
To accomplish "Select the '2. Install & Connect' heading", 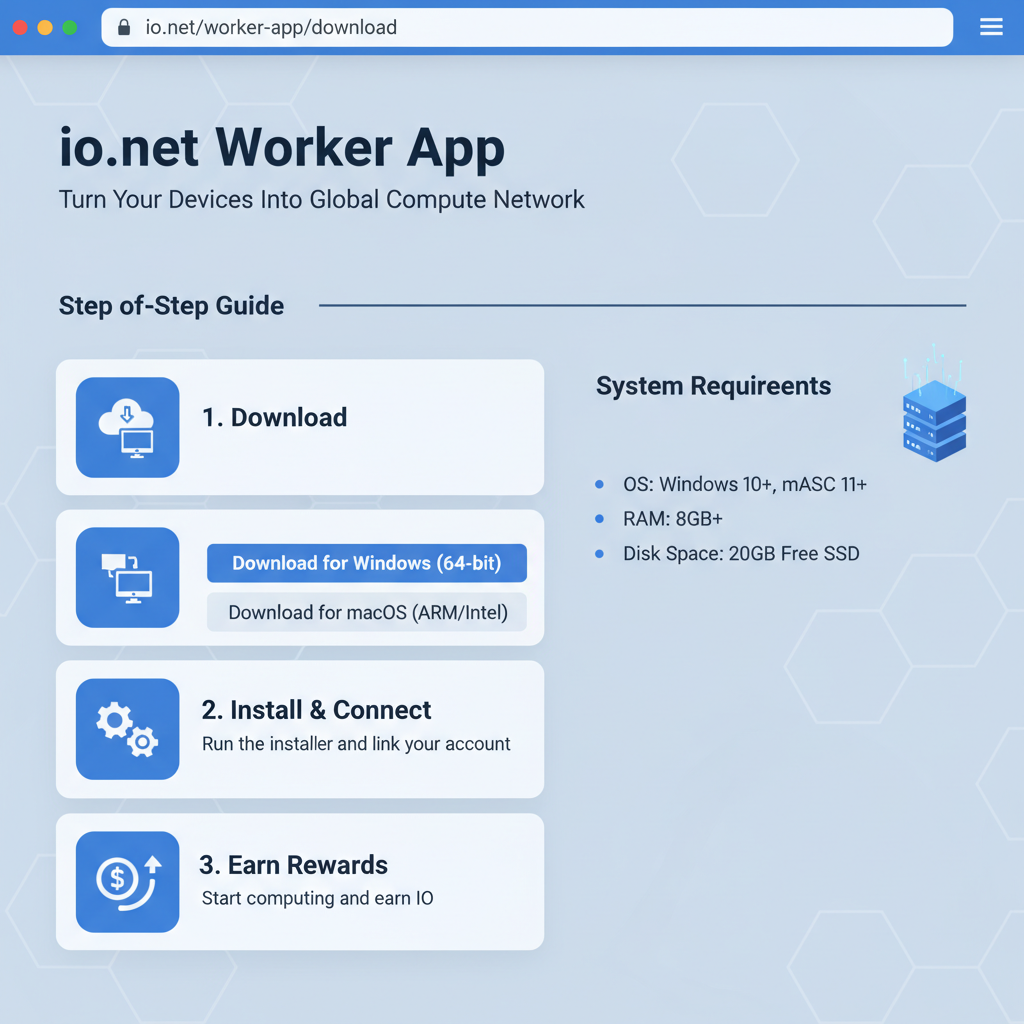I will (x=316, y=710).
